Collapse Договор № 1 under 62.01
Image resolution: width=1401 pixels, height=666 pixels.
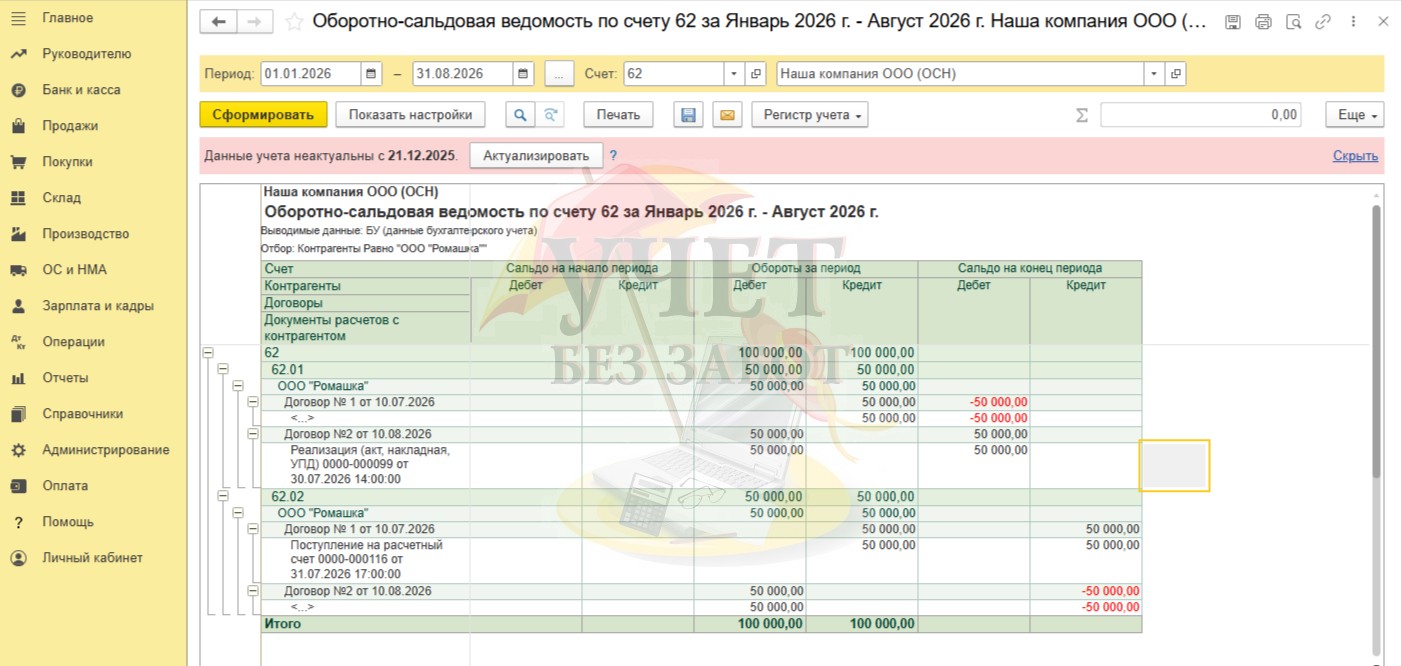point(253,402)
